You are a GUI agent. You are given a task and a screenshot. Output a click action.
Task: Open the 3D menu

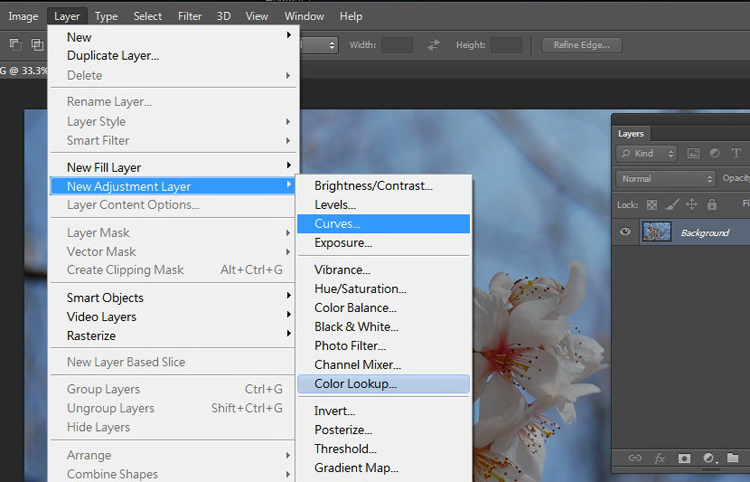click(223, 16)
